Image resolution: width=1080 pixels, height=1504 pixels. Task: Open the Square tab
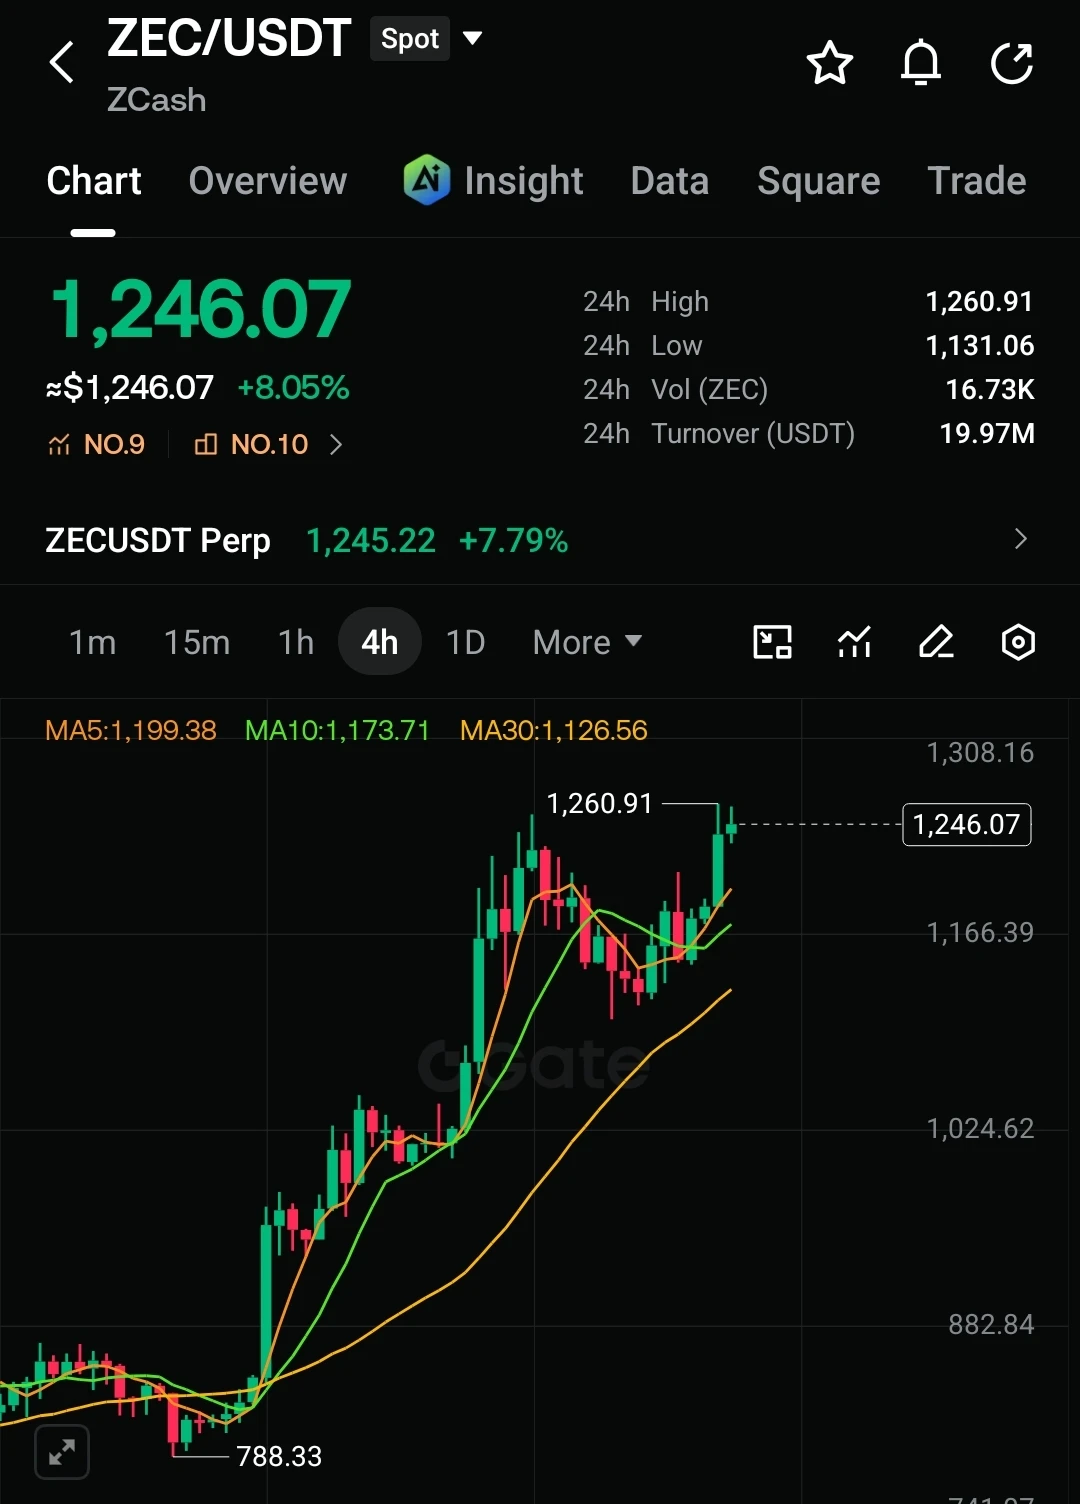(x=819, y=181)
